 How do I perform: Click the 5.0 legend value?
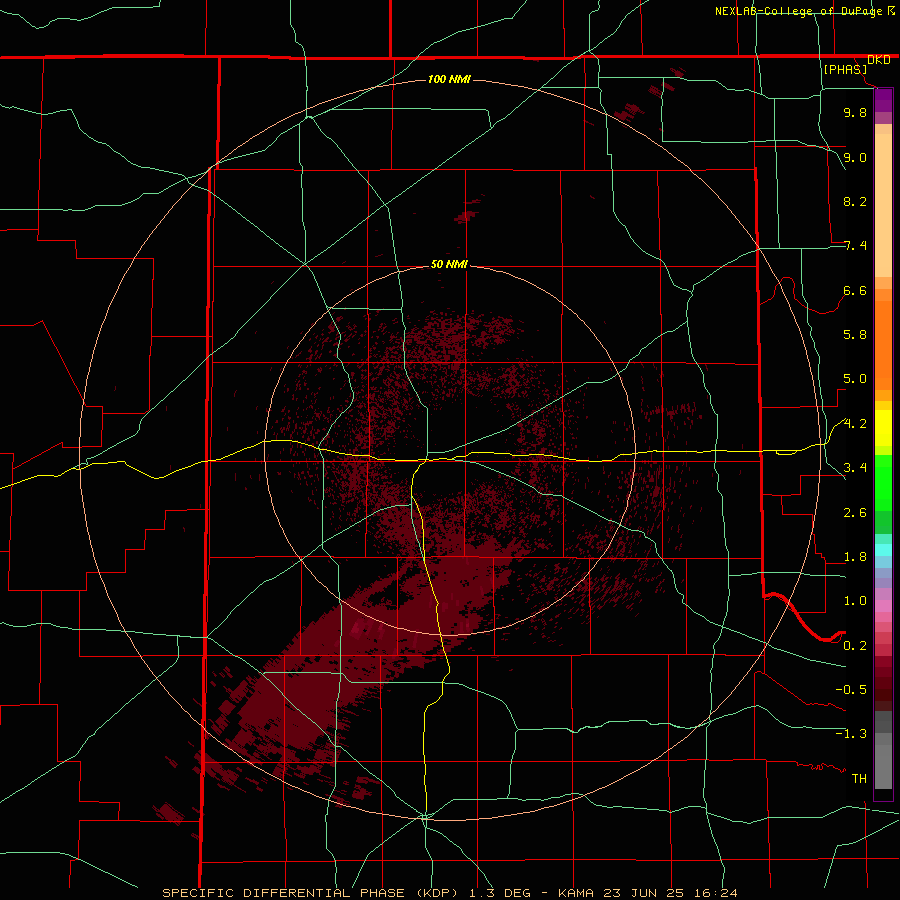[855, 379]
